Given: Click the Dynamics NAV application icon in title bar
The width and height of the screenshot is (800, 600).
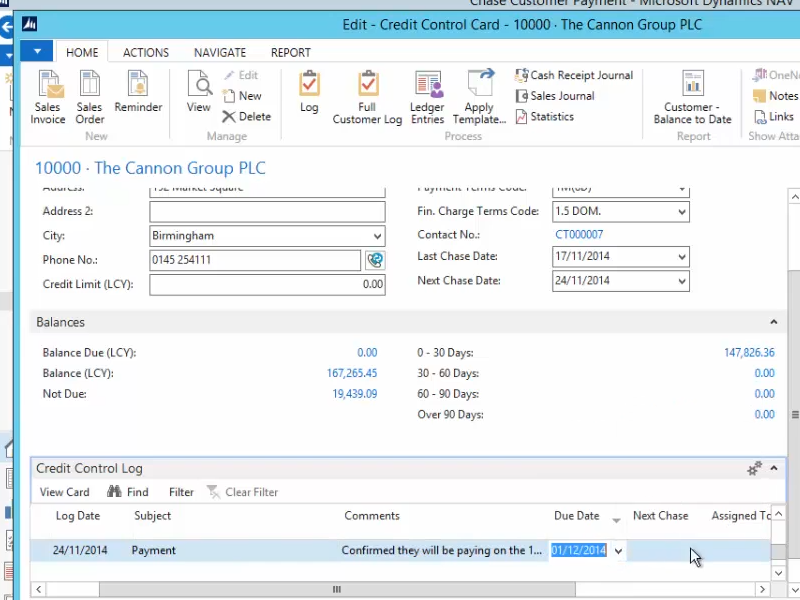Looking at the screenshot, I should [x=30, y=24].
